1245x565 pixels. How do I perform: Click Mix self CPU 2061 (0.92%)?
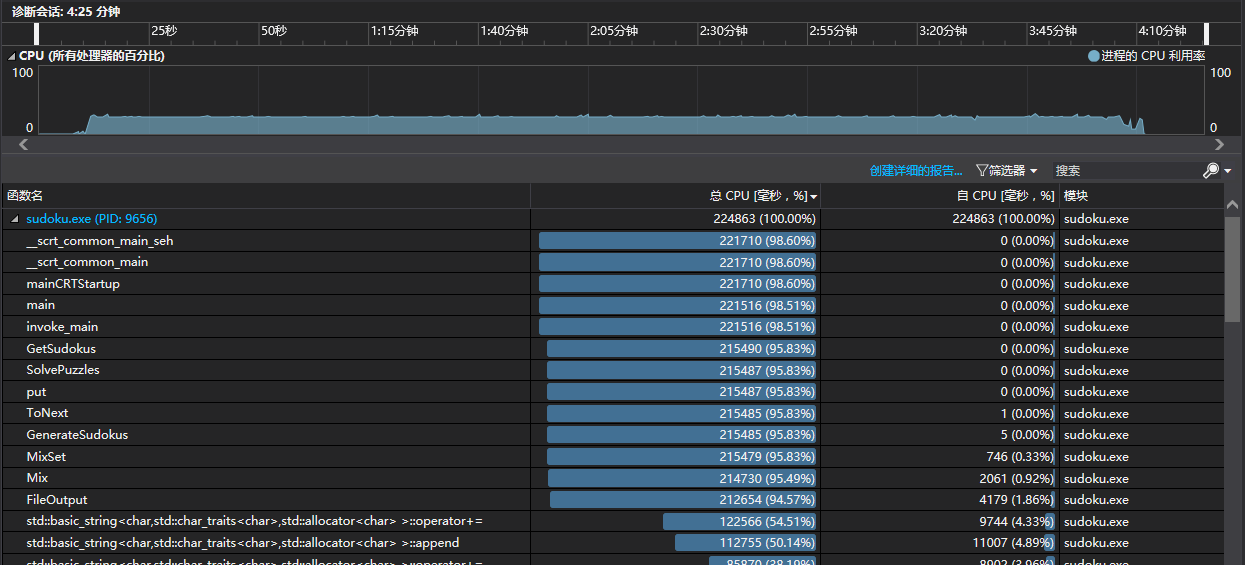[1017, 479]
